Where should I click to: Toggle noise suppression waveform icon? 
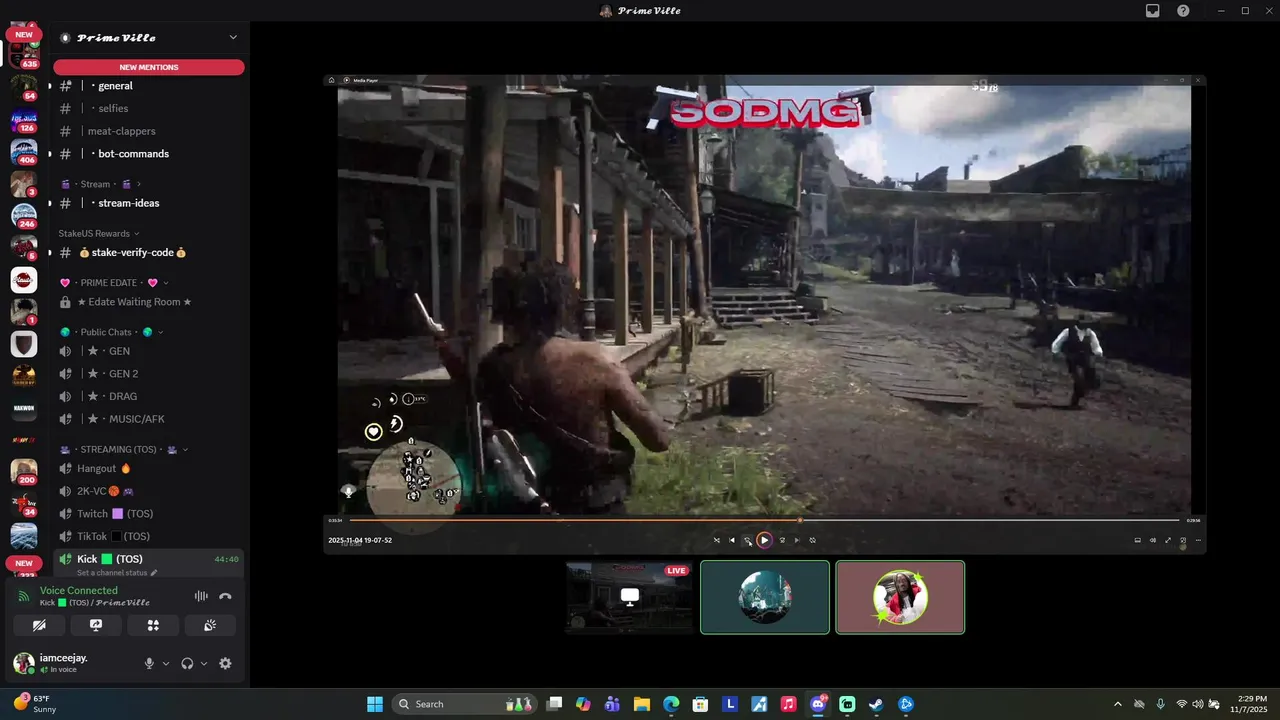click(201, 596)
